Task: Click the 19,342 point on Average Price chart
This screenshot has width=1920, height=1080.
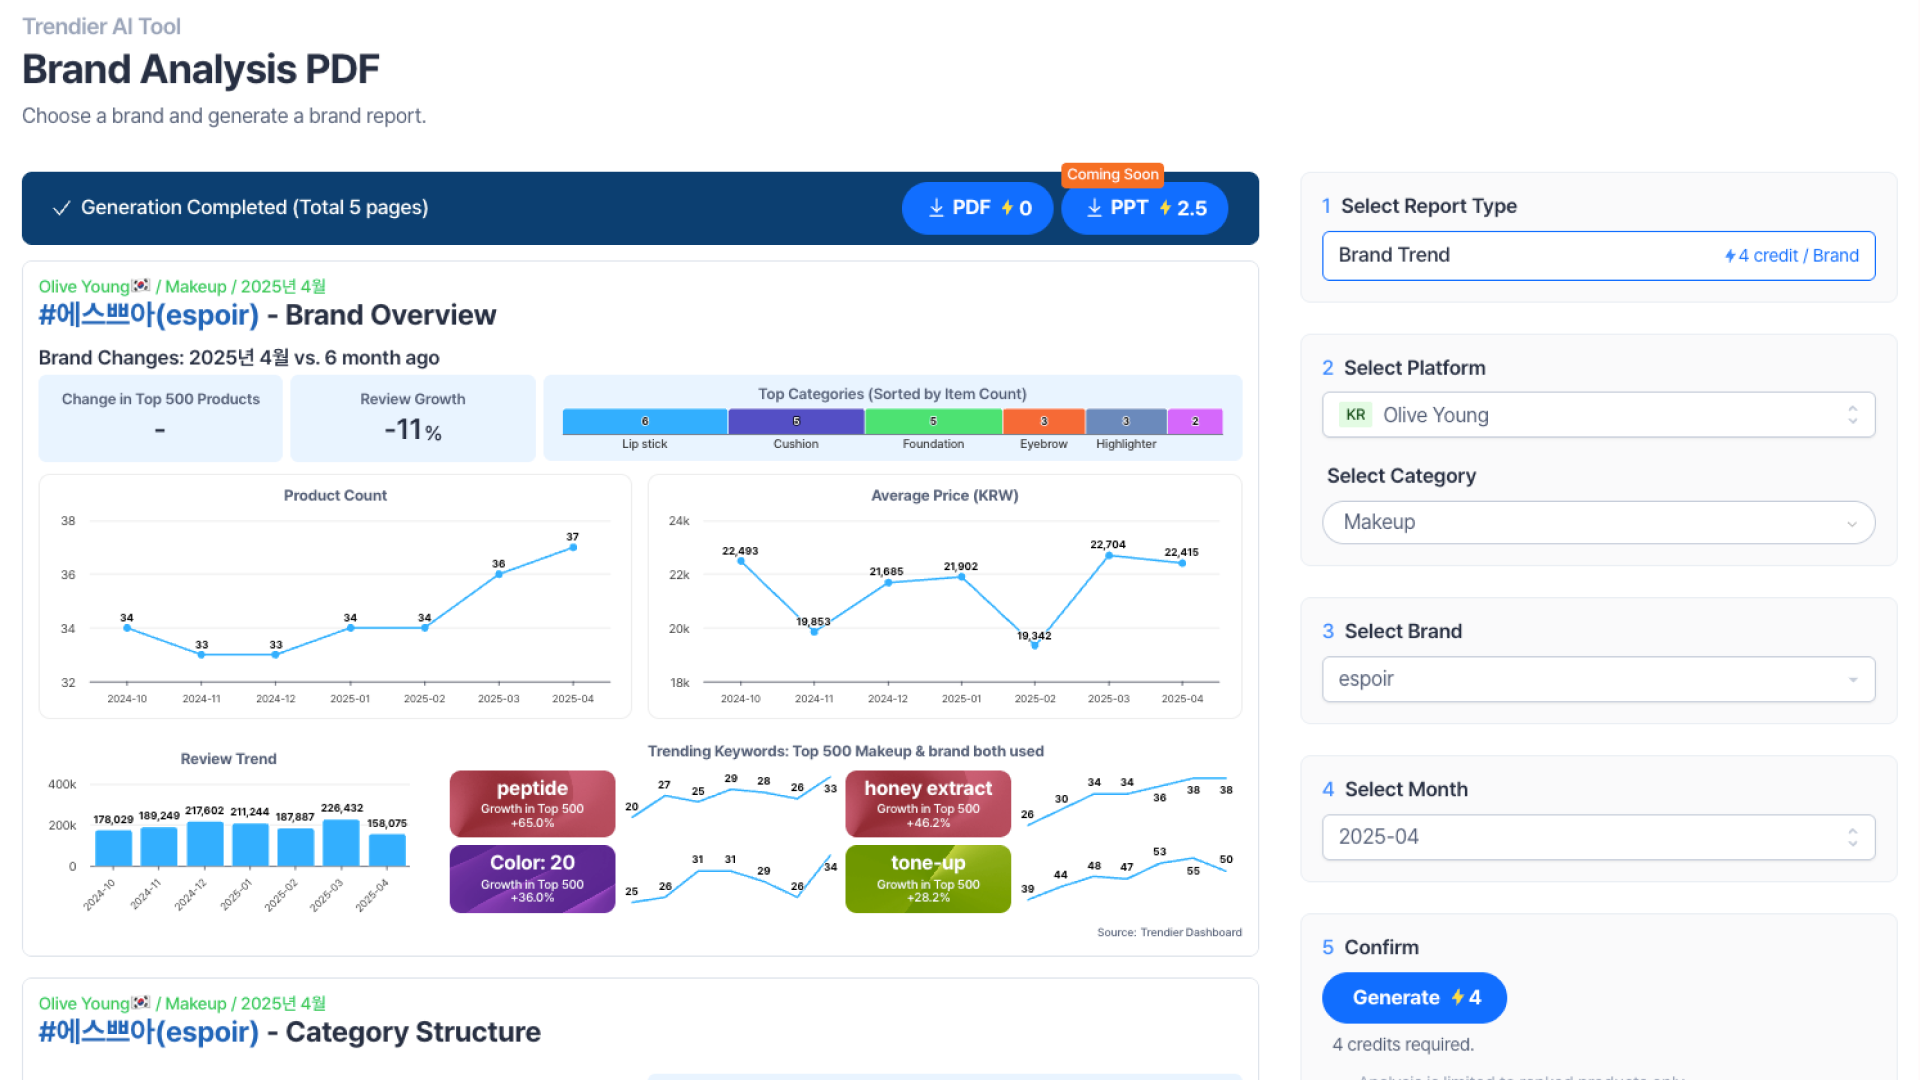Action: click(1035, 646)
